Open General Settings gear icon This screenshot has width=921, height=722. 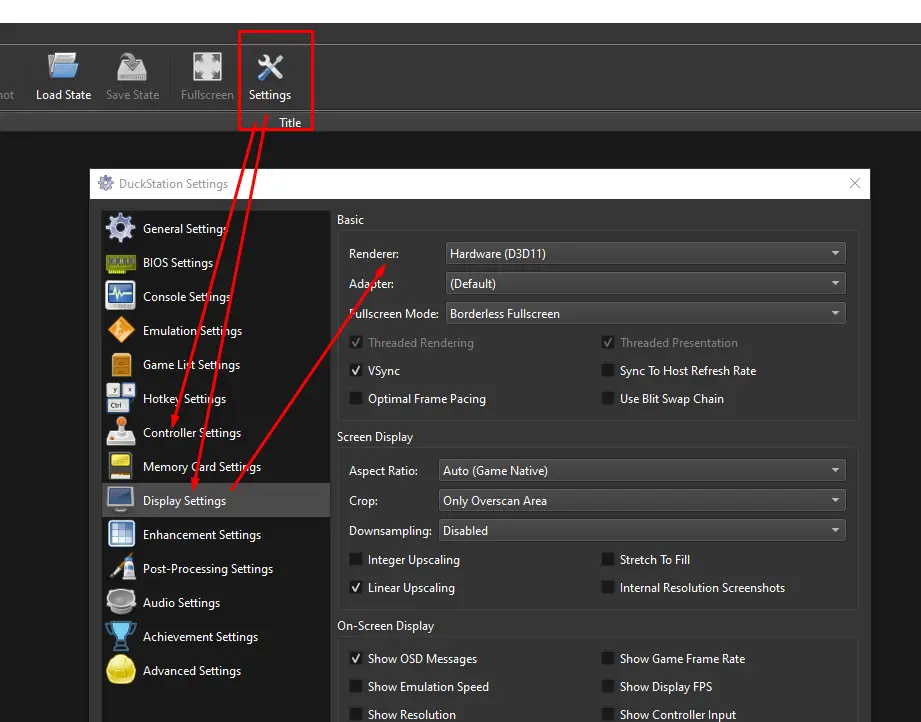[x=121, y=228]
